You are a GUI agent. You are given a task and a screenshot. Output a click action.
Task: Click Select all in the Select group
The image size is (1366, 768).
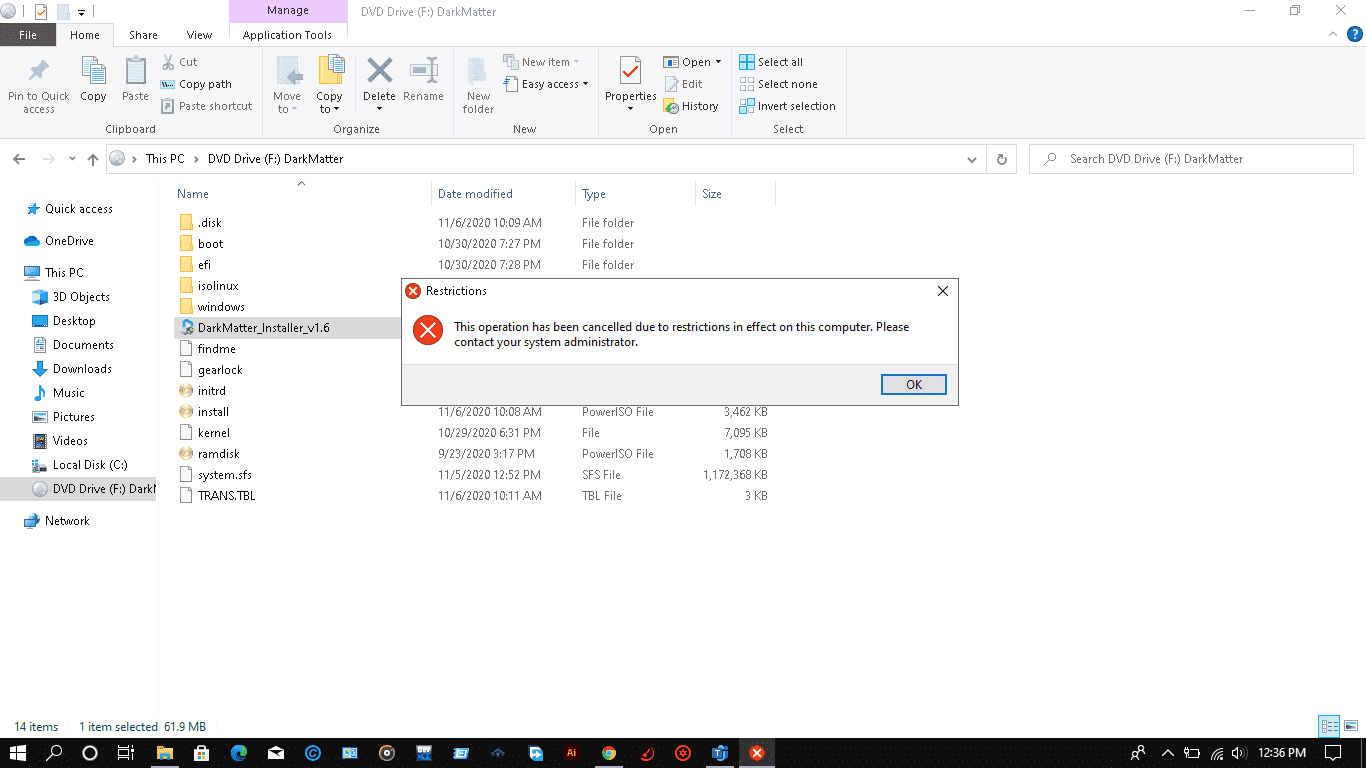coord(771,61)
